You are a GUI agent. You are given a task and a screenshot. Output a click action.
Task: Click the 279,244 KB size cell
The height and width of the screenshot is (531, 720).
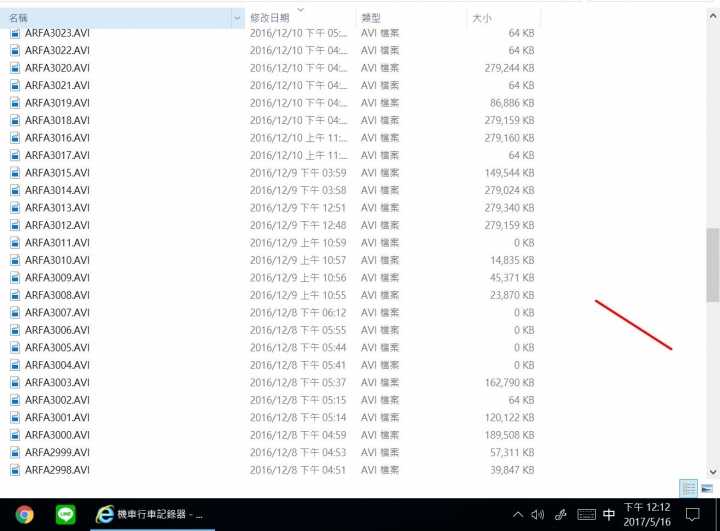509,68
